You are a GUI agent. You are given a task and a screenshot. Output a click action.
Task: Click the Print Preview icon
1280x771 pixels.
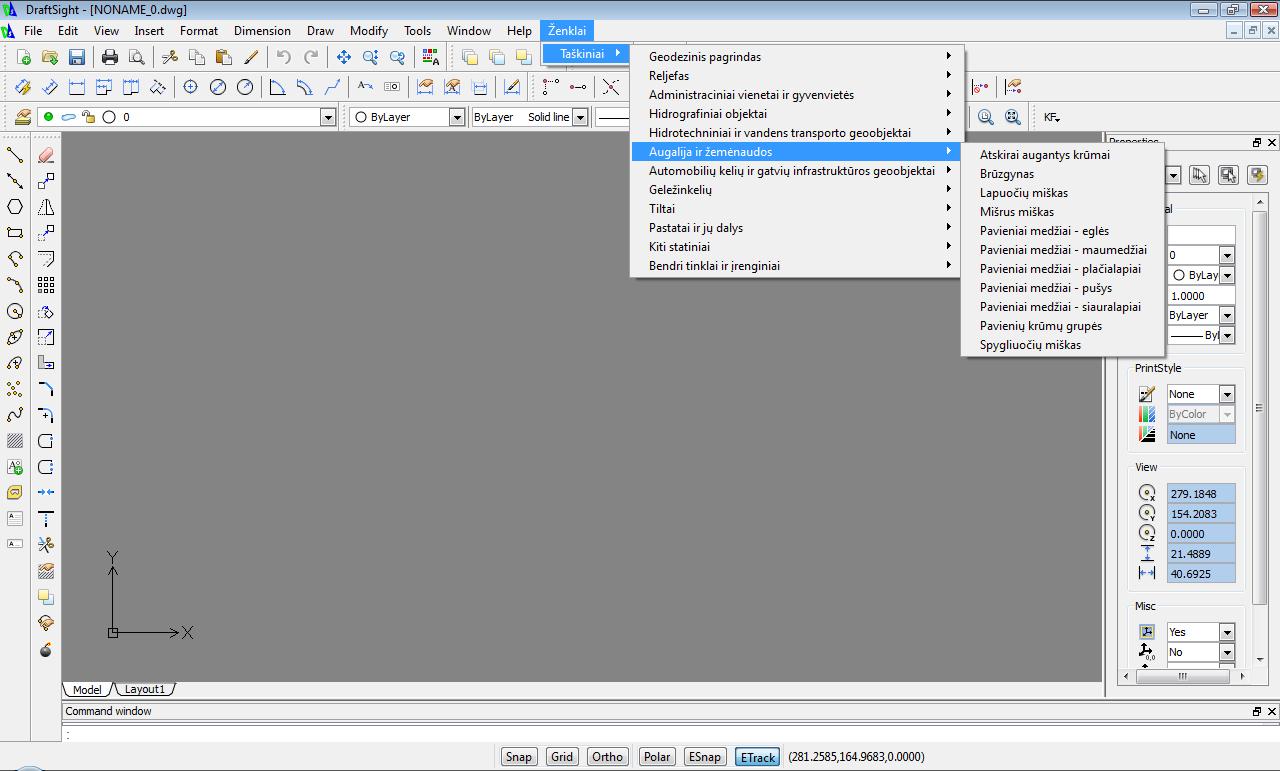pos(137,57)
